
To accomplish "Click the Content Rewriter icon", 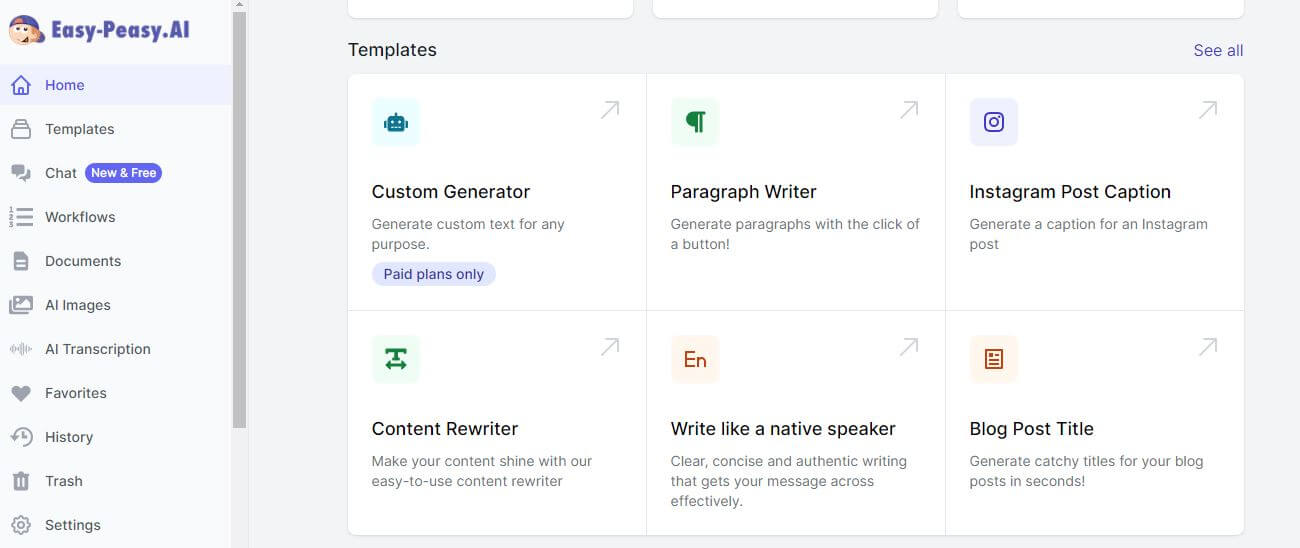I will [x=396, y=359].
